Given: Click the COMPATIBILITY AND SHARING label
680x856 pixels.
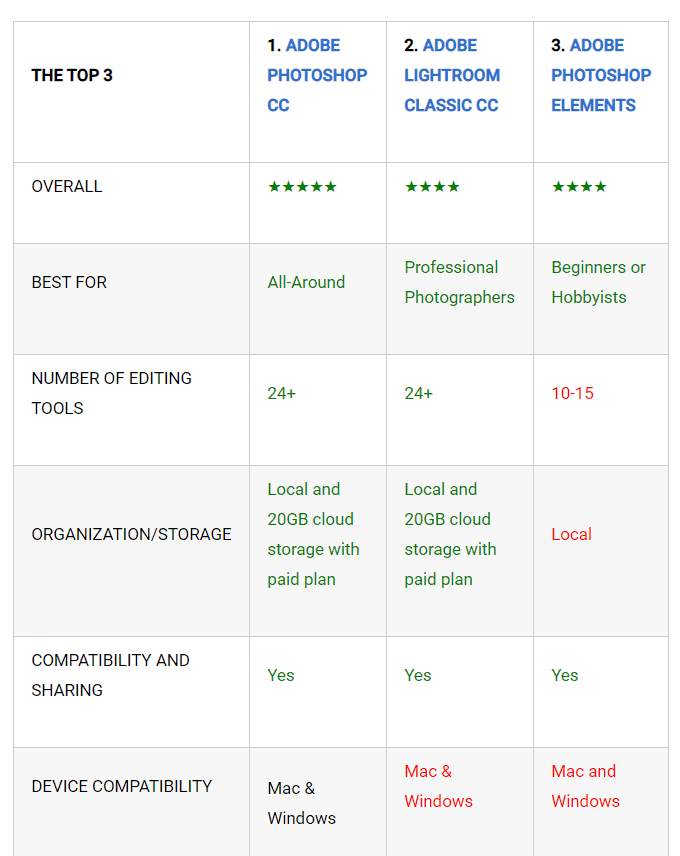Looking at the screenshot, I should coord(111,675).
